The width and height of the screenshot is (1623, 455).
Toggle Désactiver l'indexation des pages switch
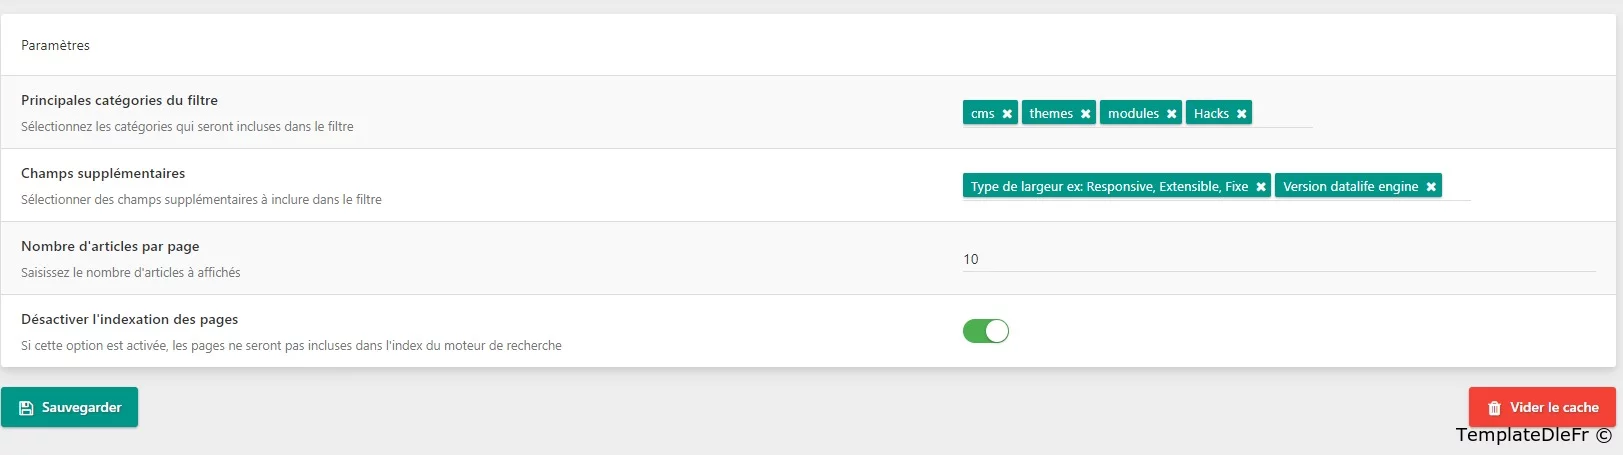pos(986,331)
